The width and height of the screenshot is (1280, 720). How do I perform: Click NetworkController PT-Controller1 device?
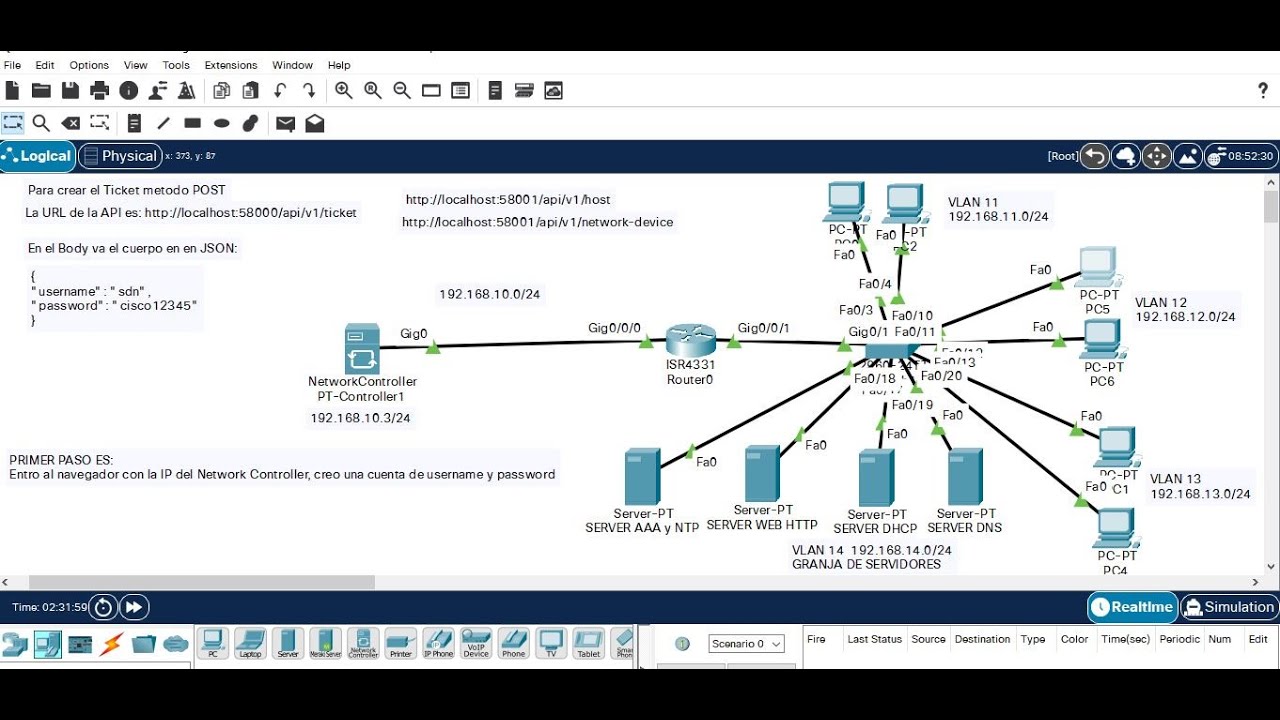click(x=362, y=348)
